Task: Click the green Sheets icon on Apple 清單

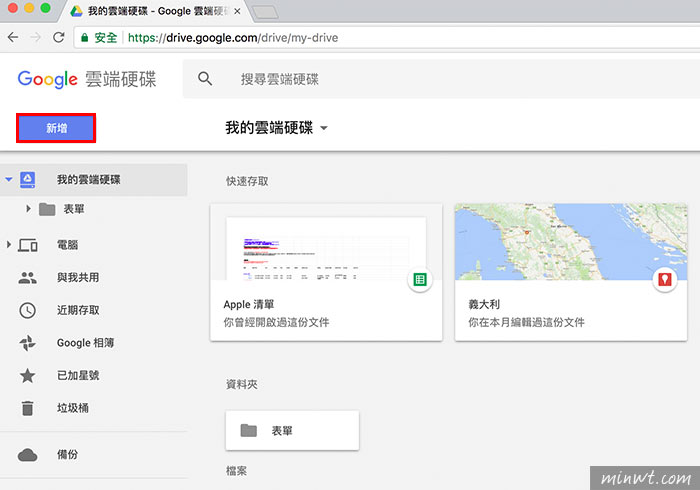Action: coord(420,280)
